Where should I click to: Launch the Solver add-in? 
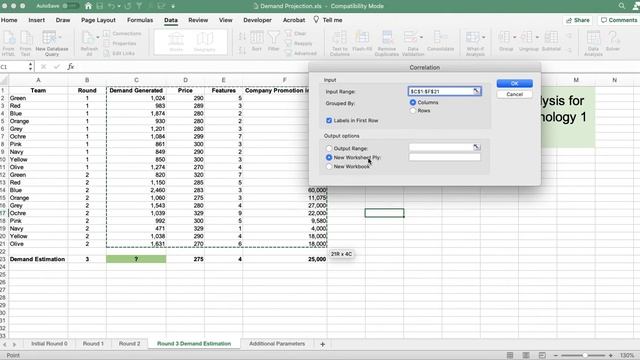[x=613, y=41]
